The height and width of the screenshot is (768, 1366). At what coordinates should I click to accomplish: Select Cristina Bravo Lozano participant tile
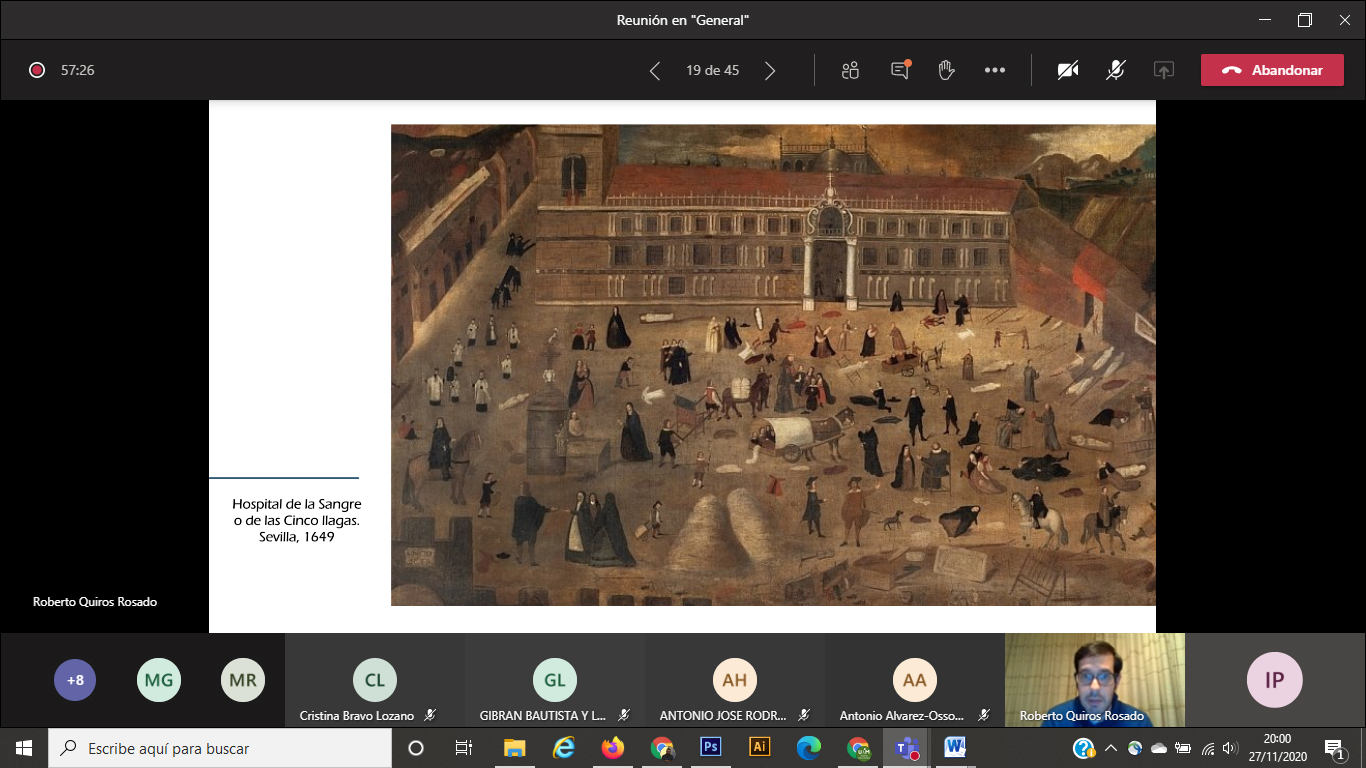pyautogui.click(x=375, y=680)
